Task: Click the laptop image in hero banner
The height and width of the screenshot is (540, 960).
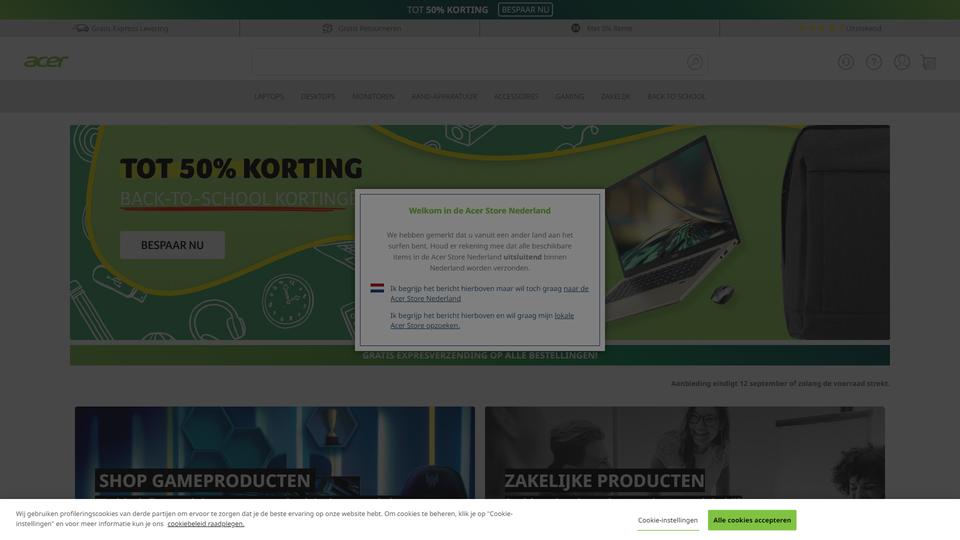Action: point(673,227)
